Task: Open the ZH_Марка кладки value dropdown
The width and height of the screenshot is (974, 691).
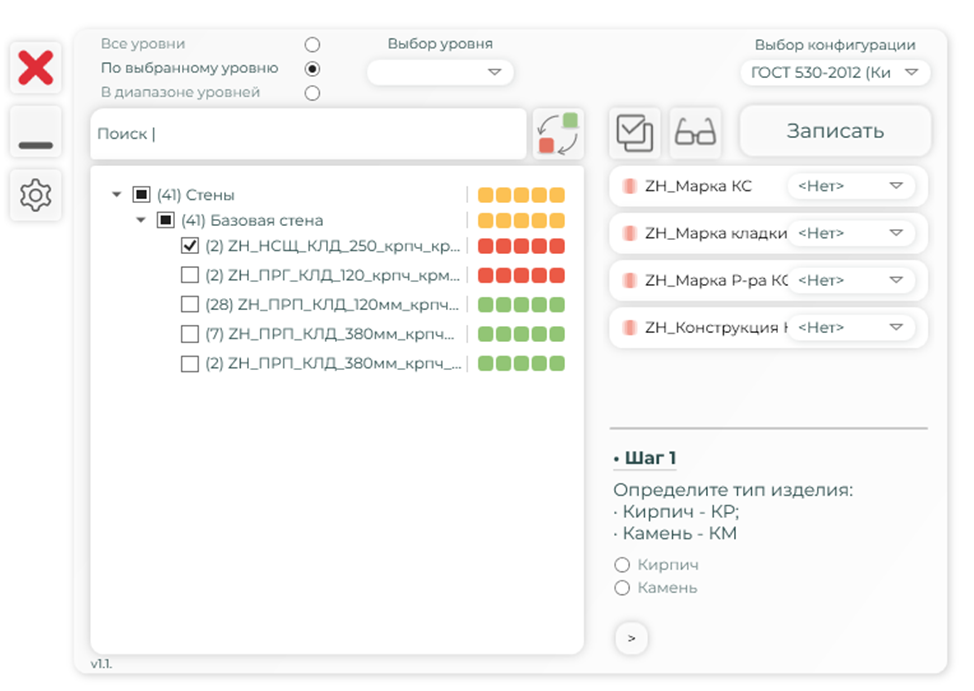Action: coord(850,233)
